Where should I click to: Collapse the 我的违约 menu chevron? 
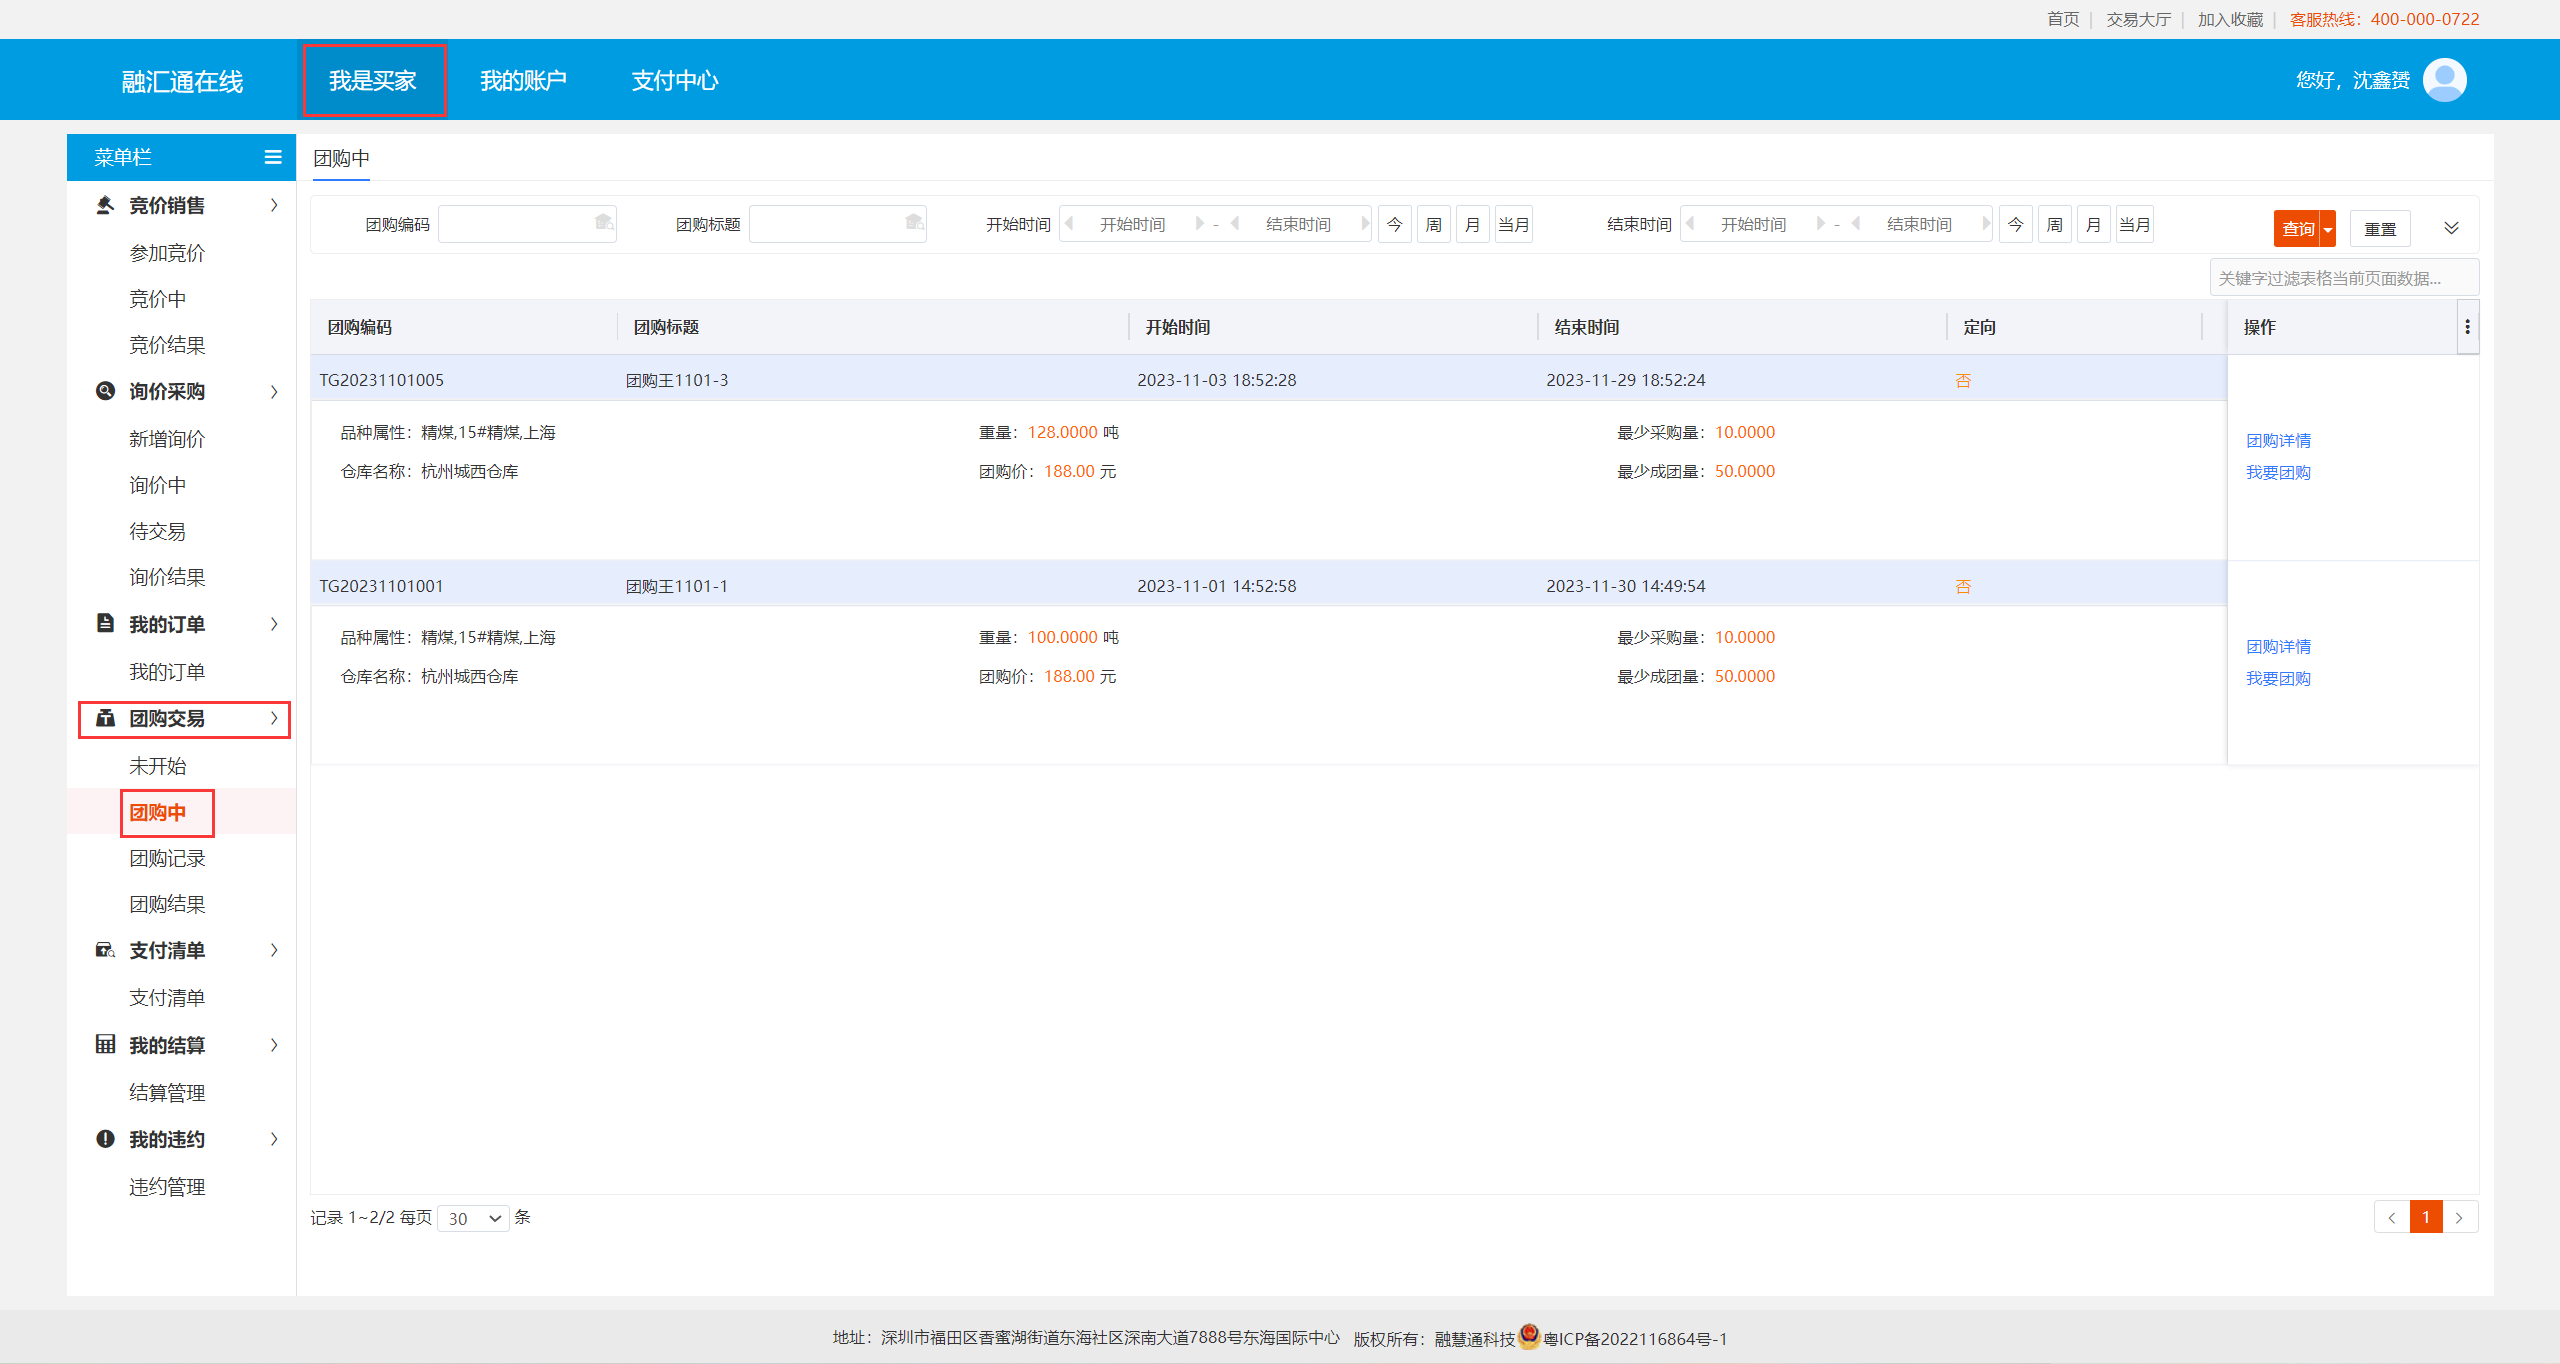[x=274, y=1139]
